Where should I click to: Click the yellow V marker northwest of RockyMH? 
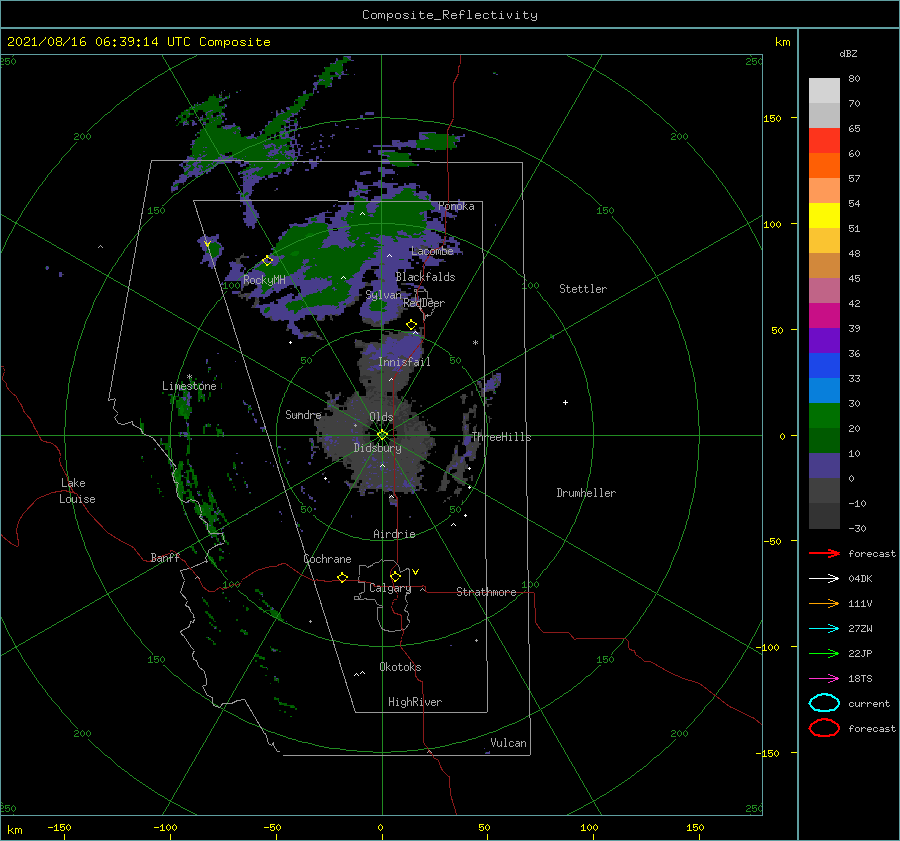207,245
